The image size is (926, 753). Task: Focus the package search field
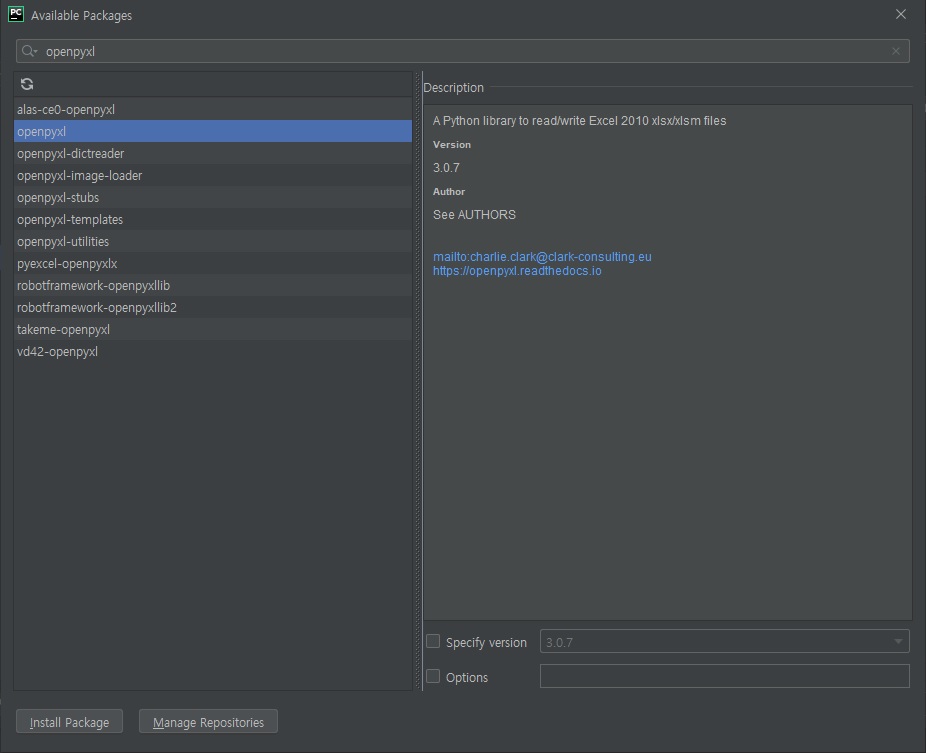pyautogui.click(x=463, y=51)
